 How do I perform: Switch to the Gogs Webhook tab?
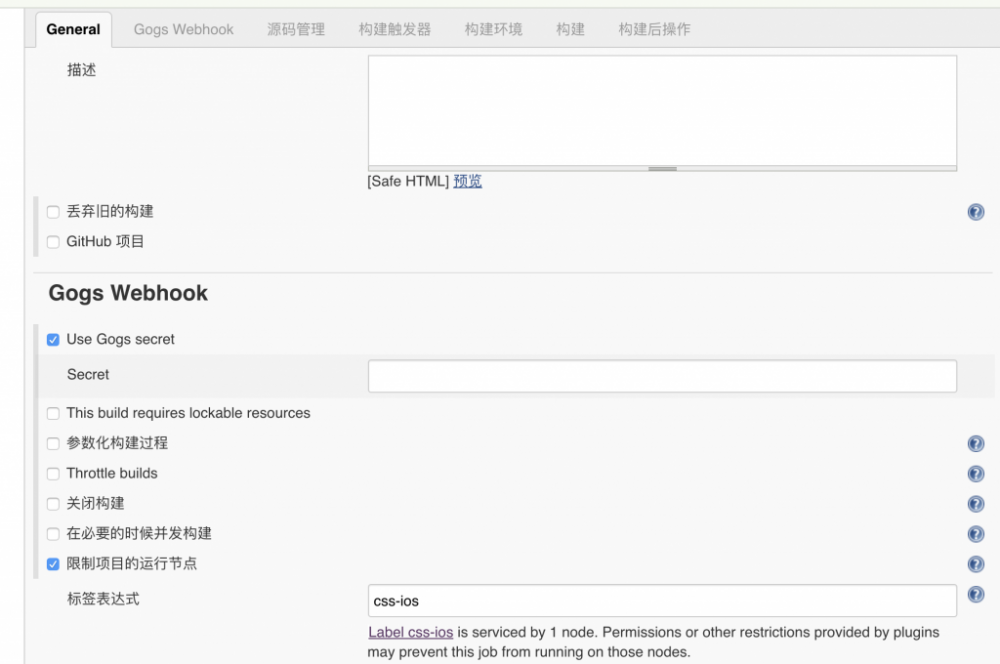tap(183, 29)
